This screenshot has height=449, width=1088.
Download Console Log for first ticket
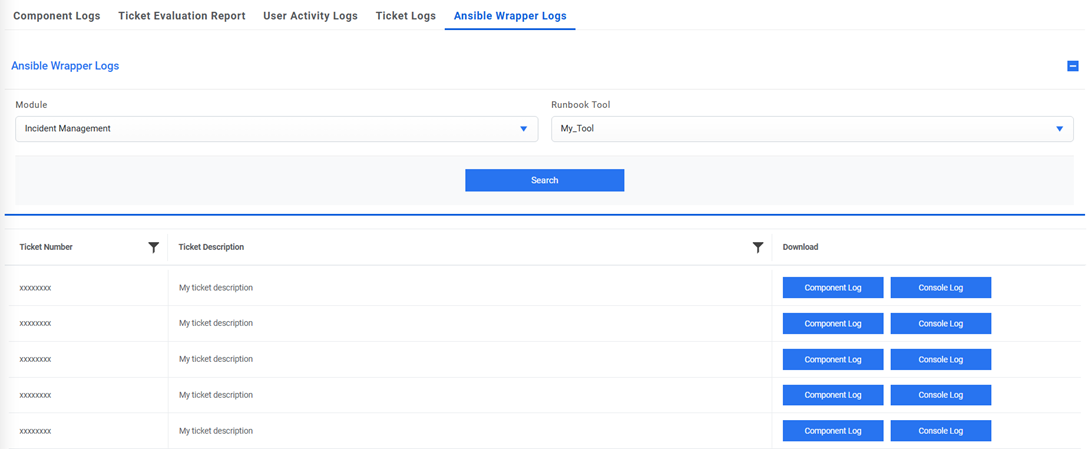point(940,288)
